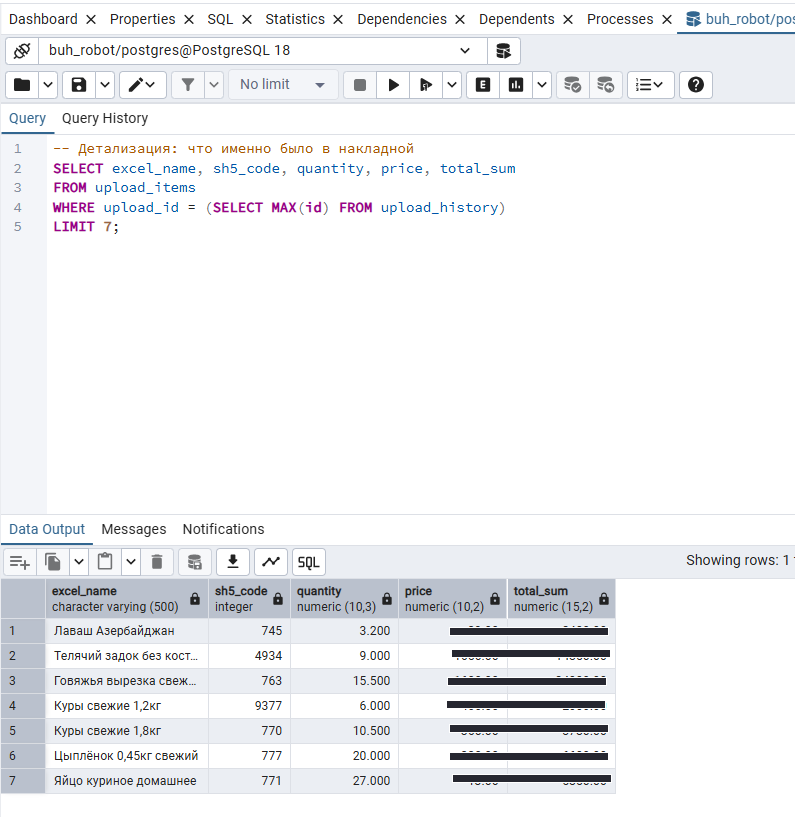Expand the Open File dropdown arrow

48,85
